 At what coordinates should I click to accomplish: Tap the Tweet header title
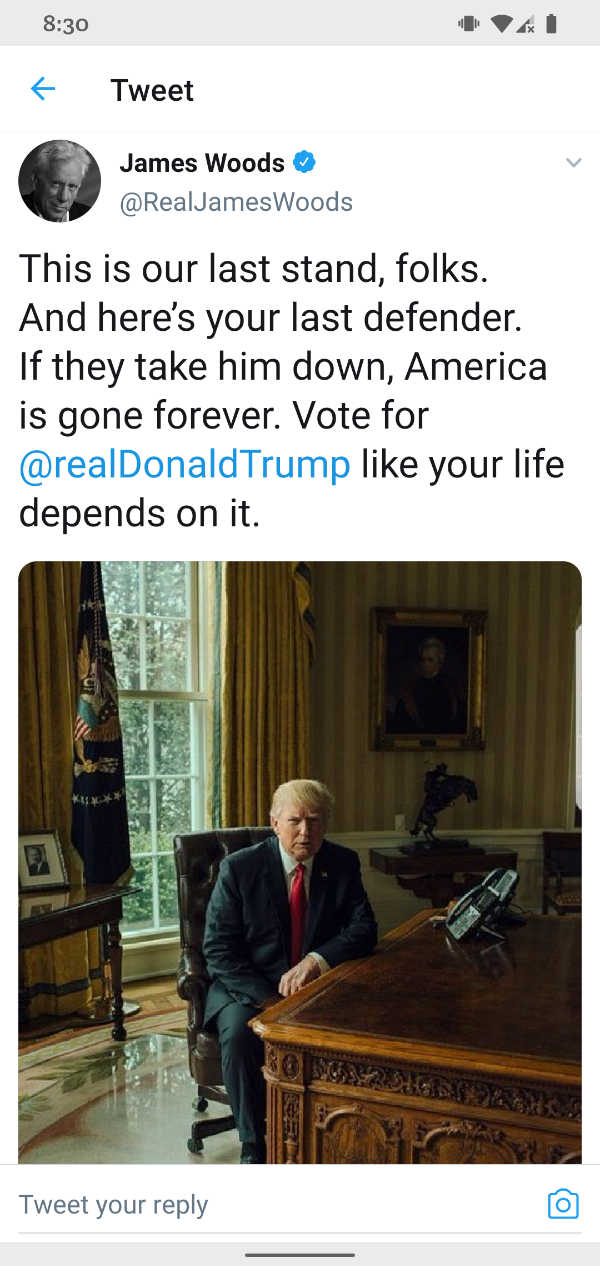coord(152,90)
